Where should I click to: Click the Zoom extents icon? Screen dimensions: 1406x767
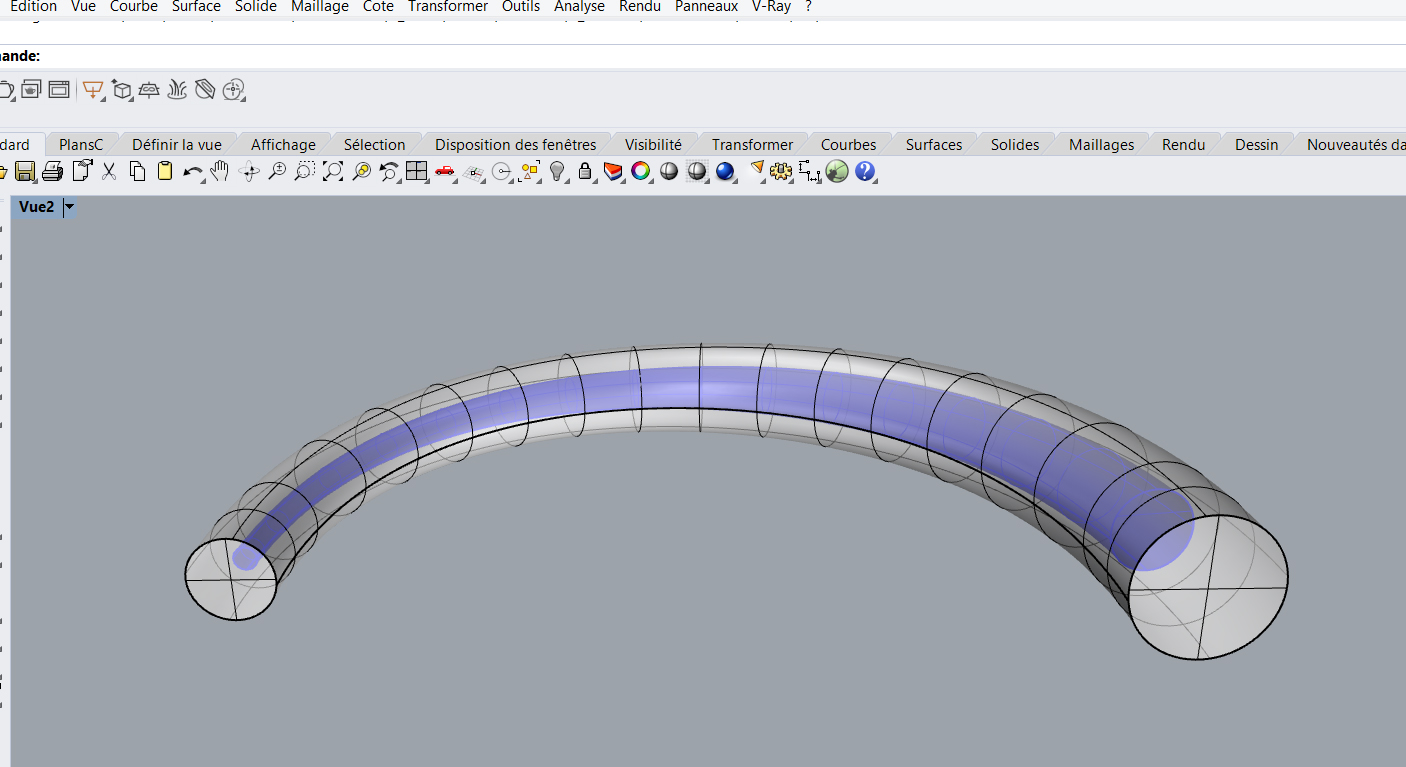pos(333,172)
